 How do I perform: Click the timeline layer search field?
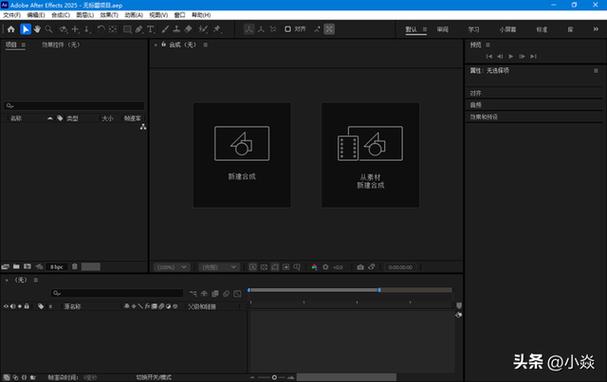(x=117, y=293)
